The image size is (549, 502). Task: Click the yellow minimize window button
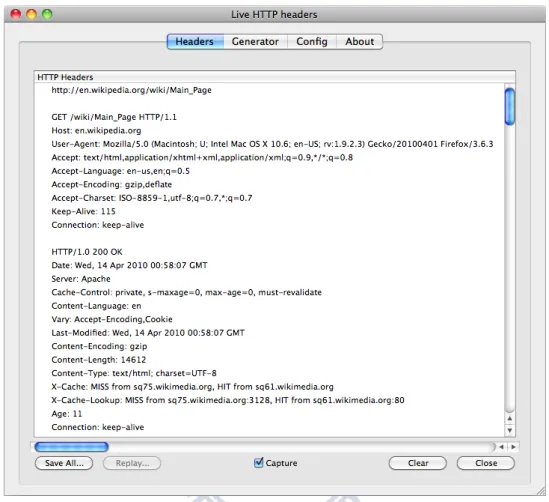(x=32, y=14)
